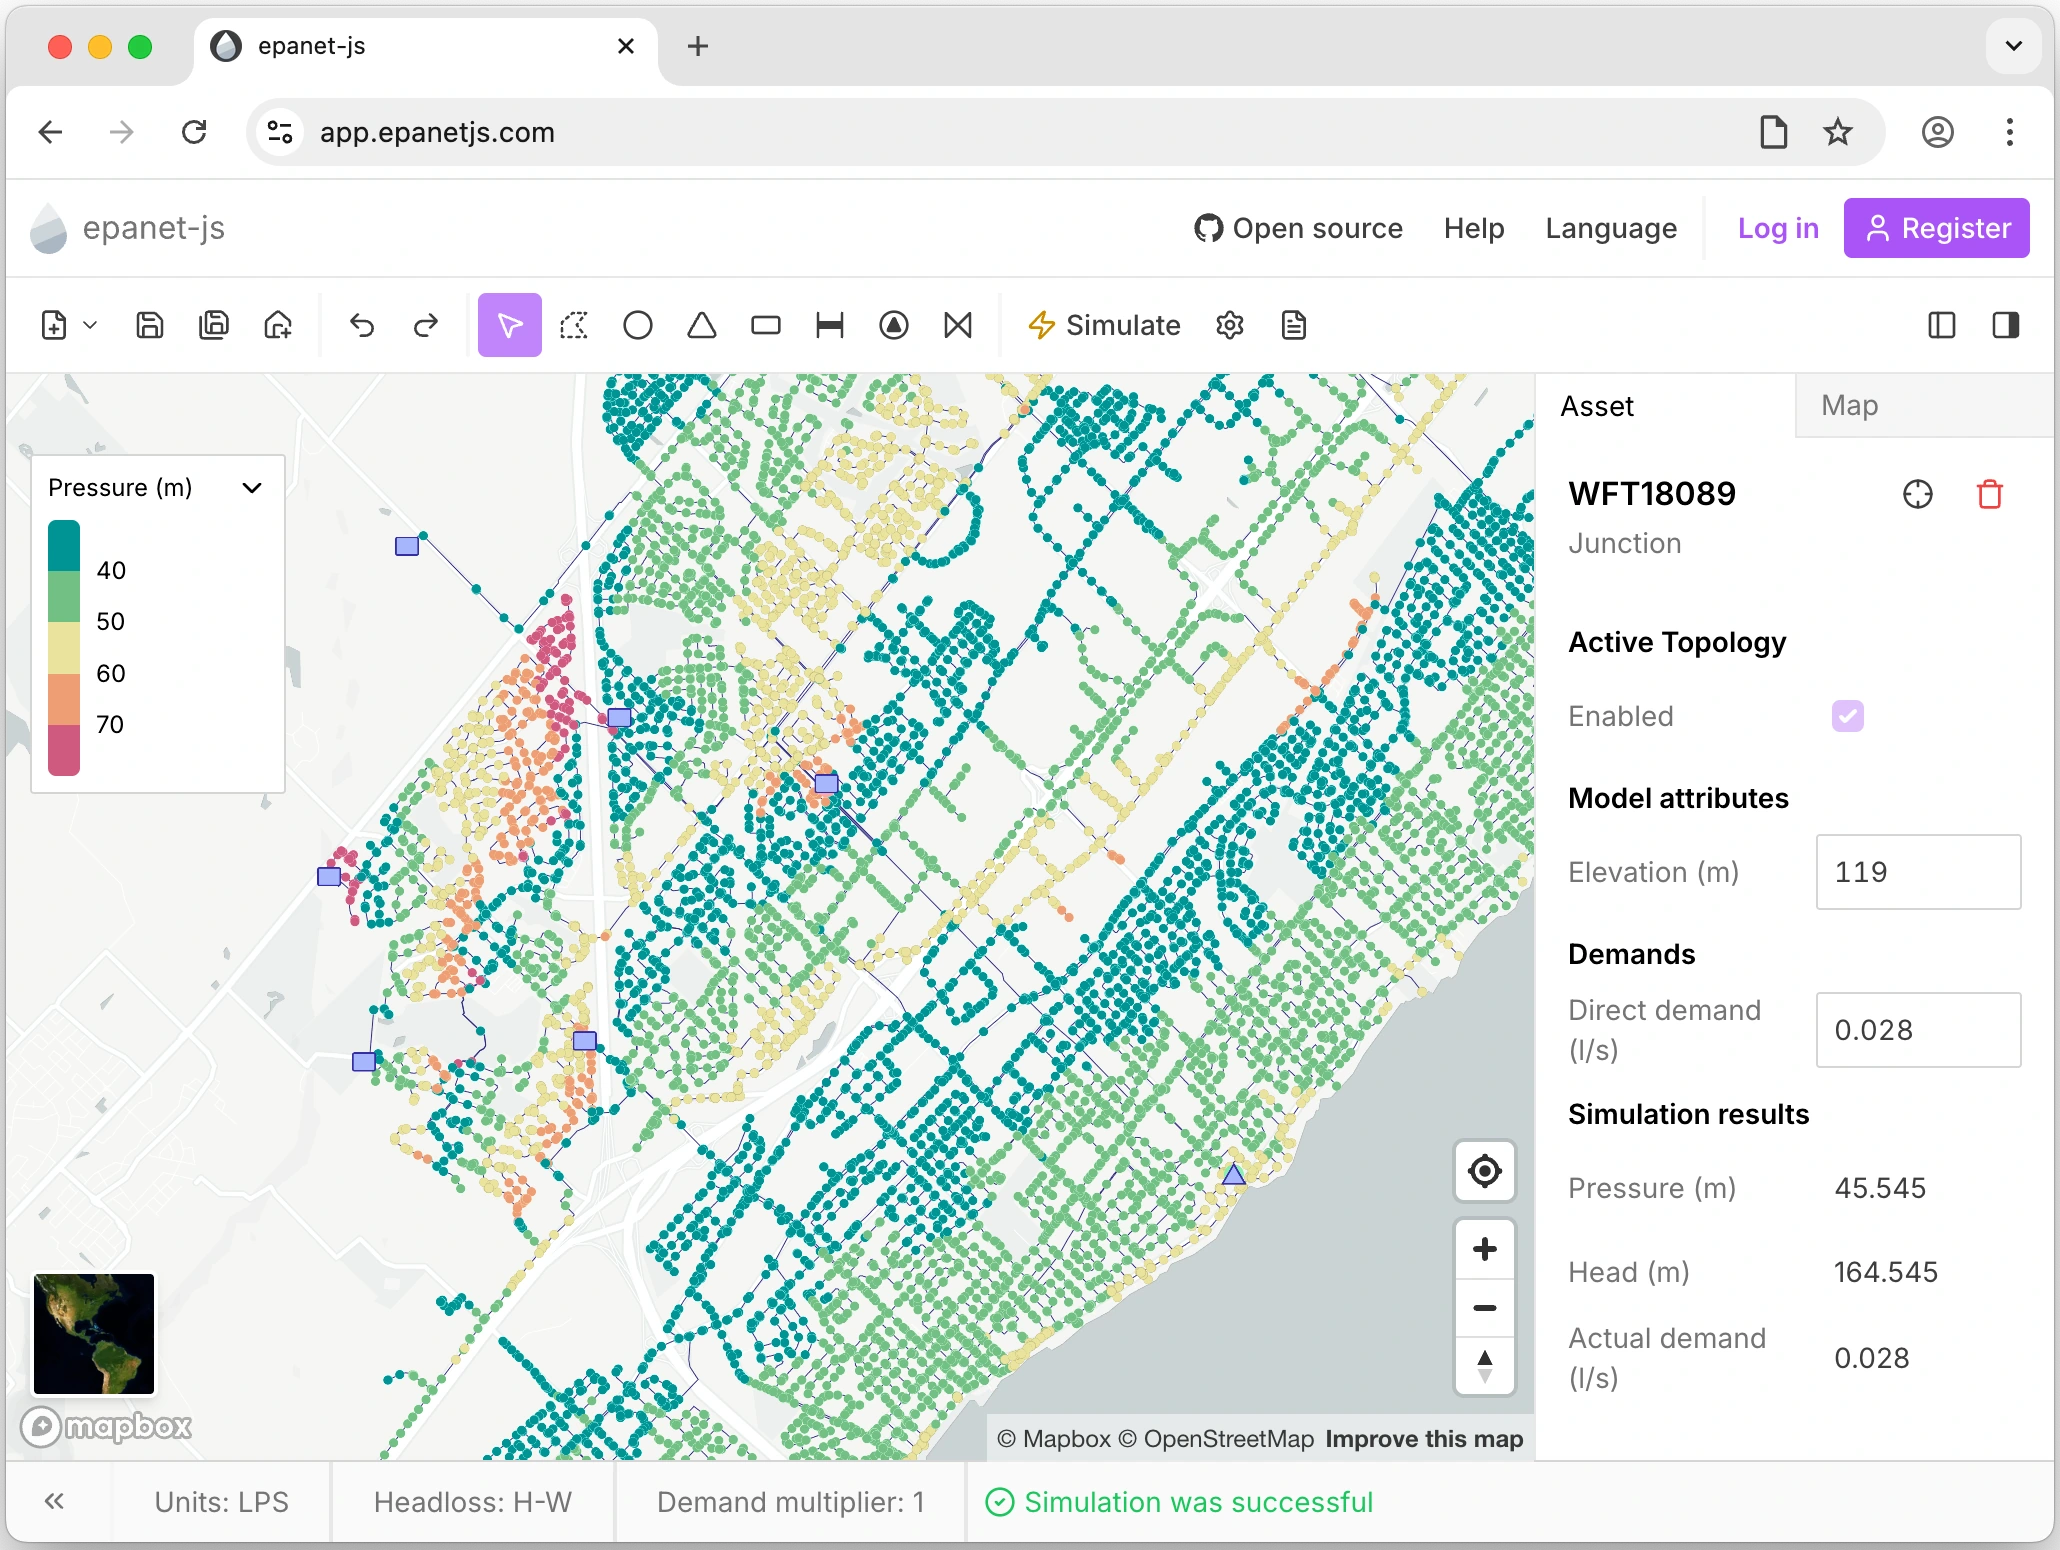Run the Simulate command
The height and width of the screenshot is (1550, 2060).
click(x=1103, y=325)
